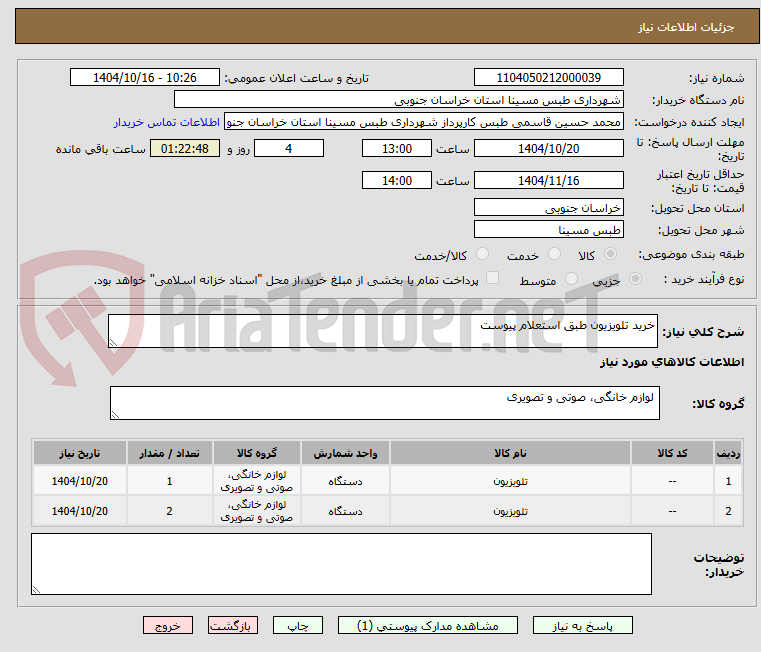Screen dimensions: 761x652
Task: Click the remaining days field showing 4
Action: 289,148
